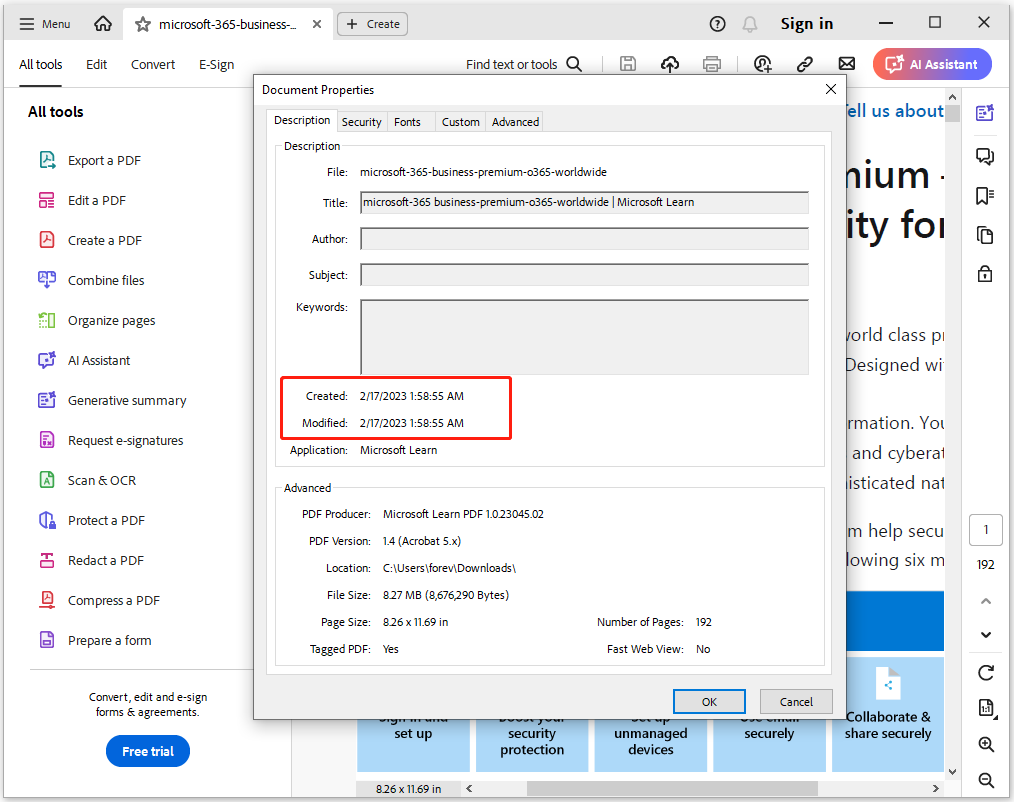Open the Fonts tab
This screenshot has height=802, width=1014.
[407, 122]
